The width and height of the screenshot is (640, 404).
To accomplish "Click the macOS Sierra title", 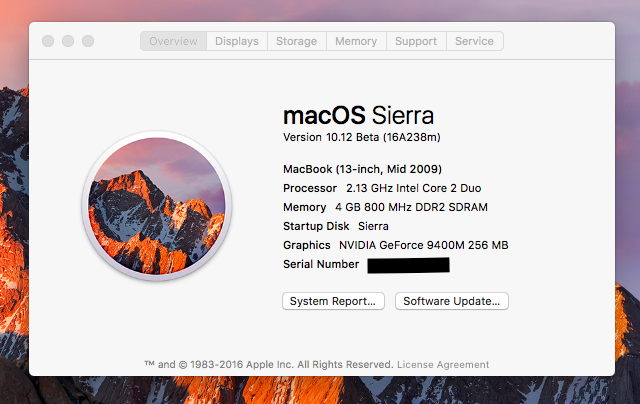I will tap(358, 115).
